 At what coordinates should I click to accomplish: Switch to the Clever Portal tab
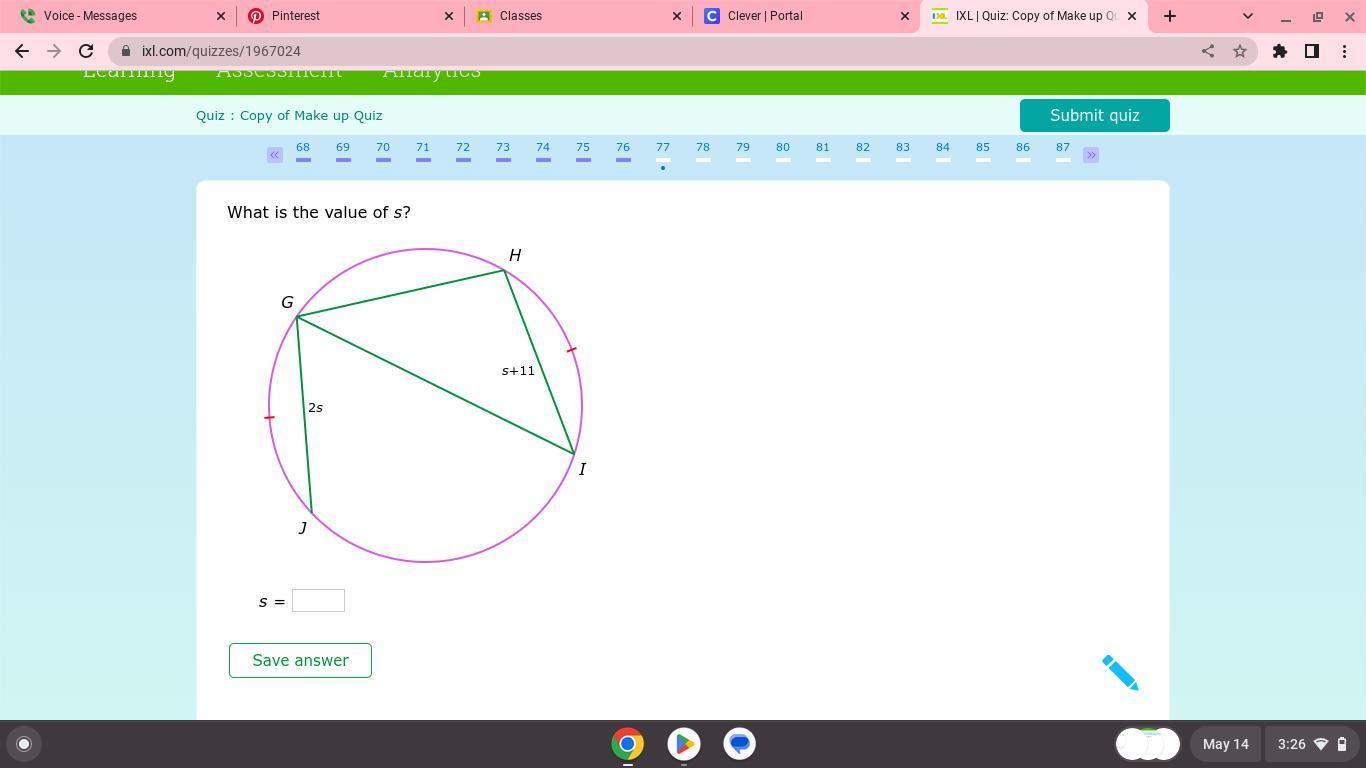pos(800,16)
